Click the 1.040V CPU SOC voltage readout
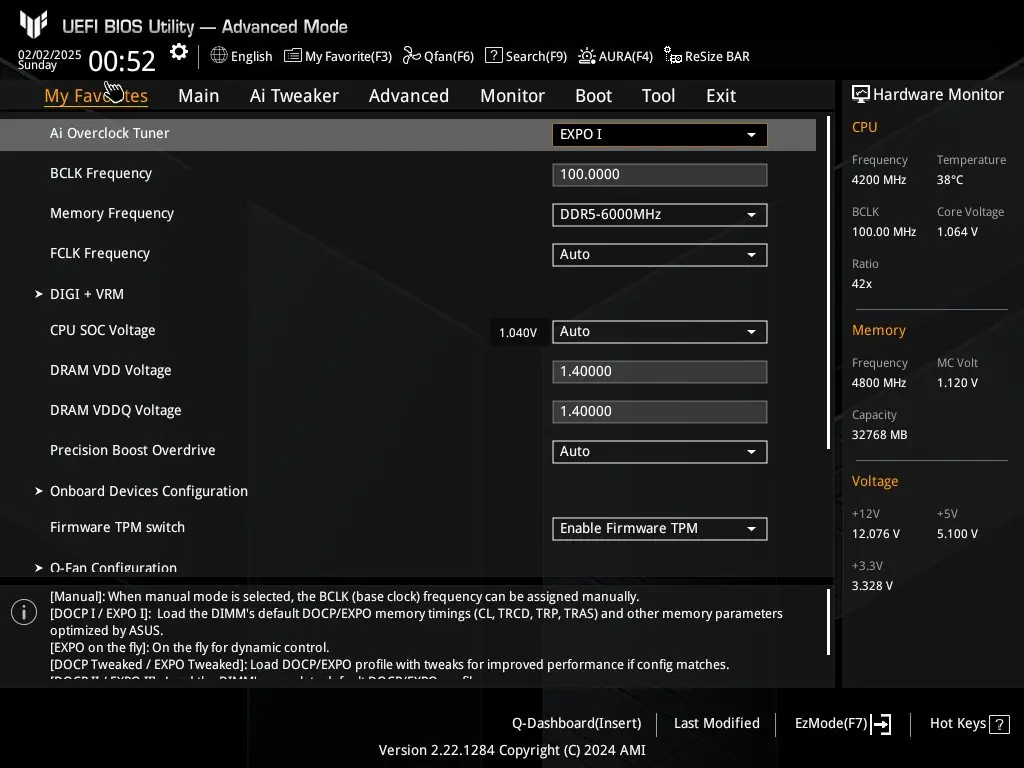 coord(518,333)
